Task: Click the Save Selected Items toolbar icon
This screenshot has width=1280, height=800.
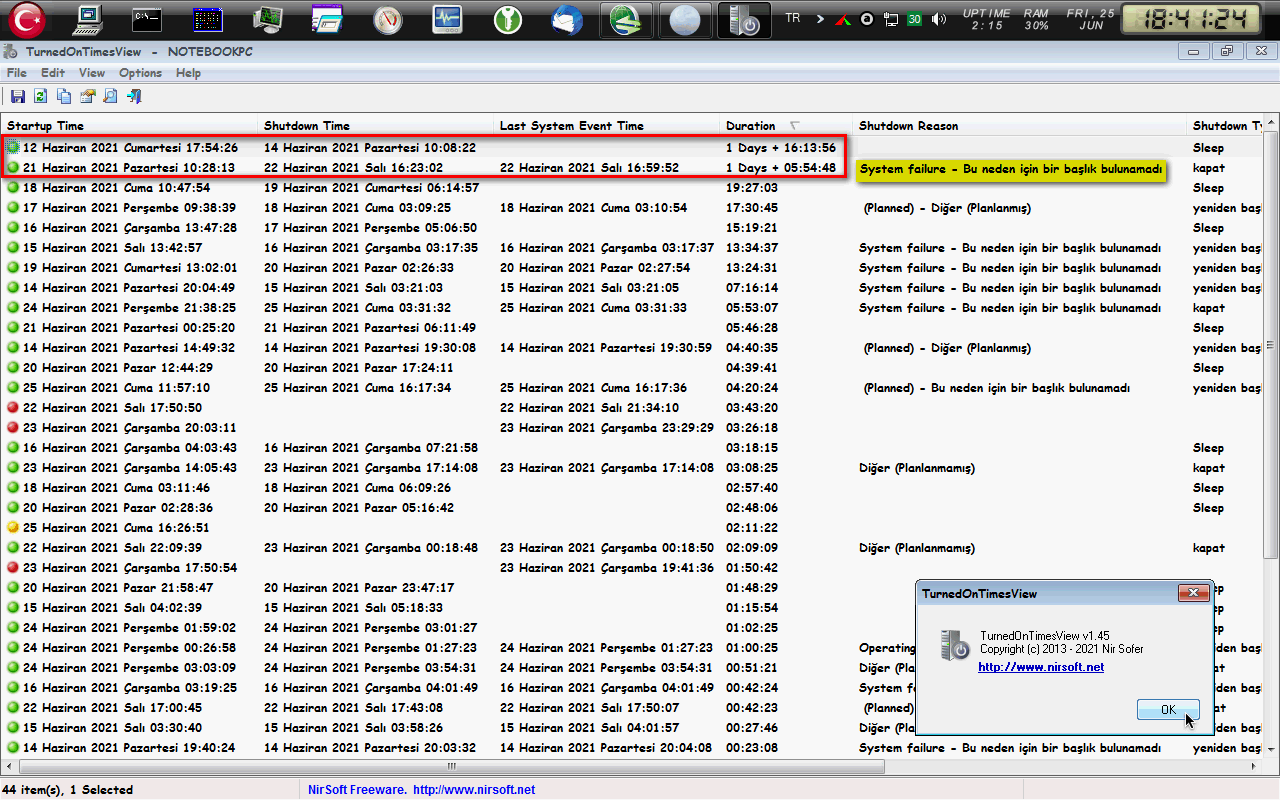Action: (x=18, y=96)
